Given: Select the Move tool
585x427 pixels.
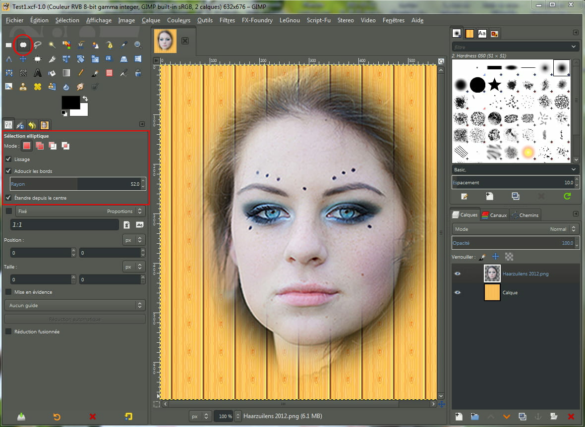Looking at the screenshot, I should [x=23, y=59].
